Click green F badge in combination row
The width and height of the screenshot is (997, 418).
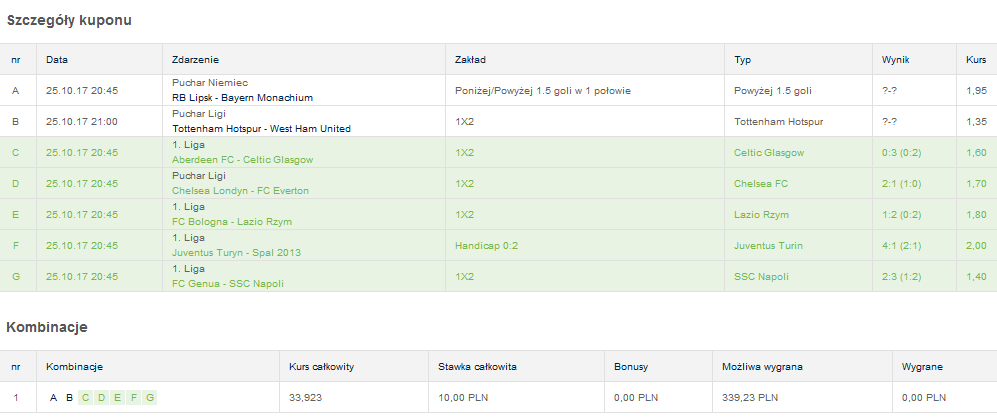(134, 398)
